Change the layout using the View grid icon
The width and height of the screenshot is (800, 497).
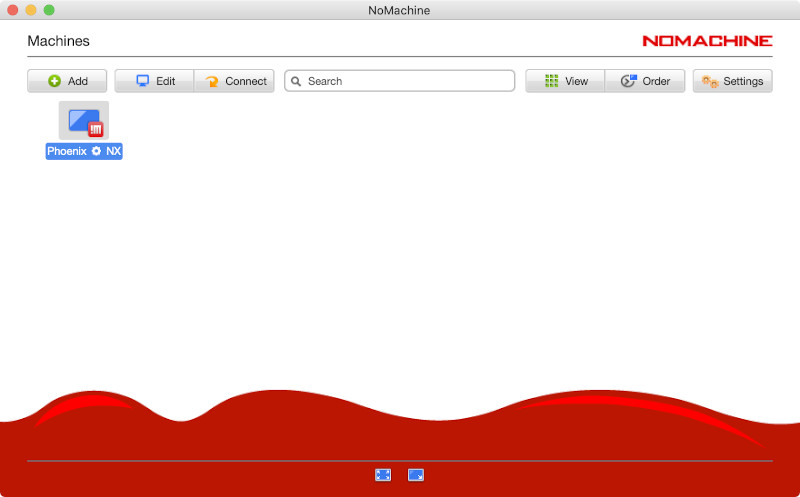551,81
